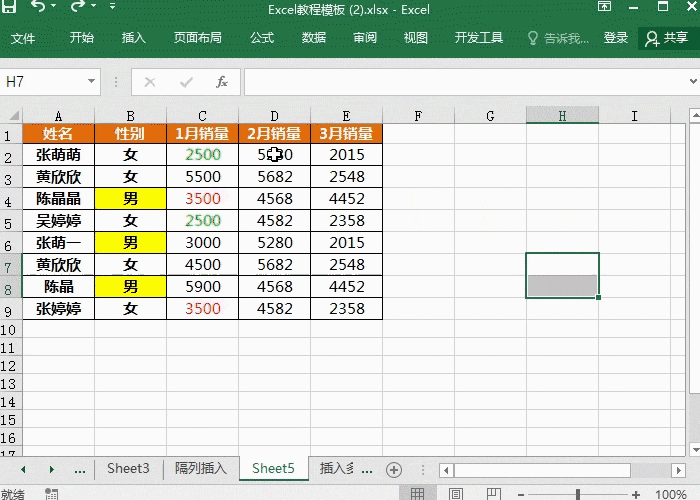Click the Undo arrow icon
Viewport: 700px width, 500px height.
click(x=38, y=6)
